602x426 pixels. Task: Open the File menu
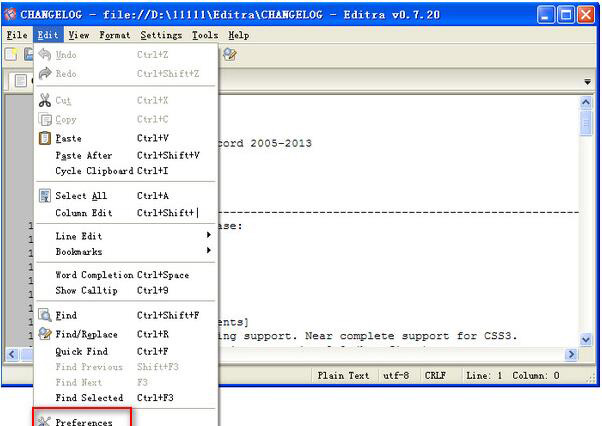[17, 35]
